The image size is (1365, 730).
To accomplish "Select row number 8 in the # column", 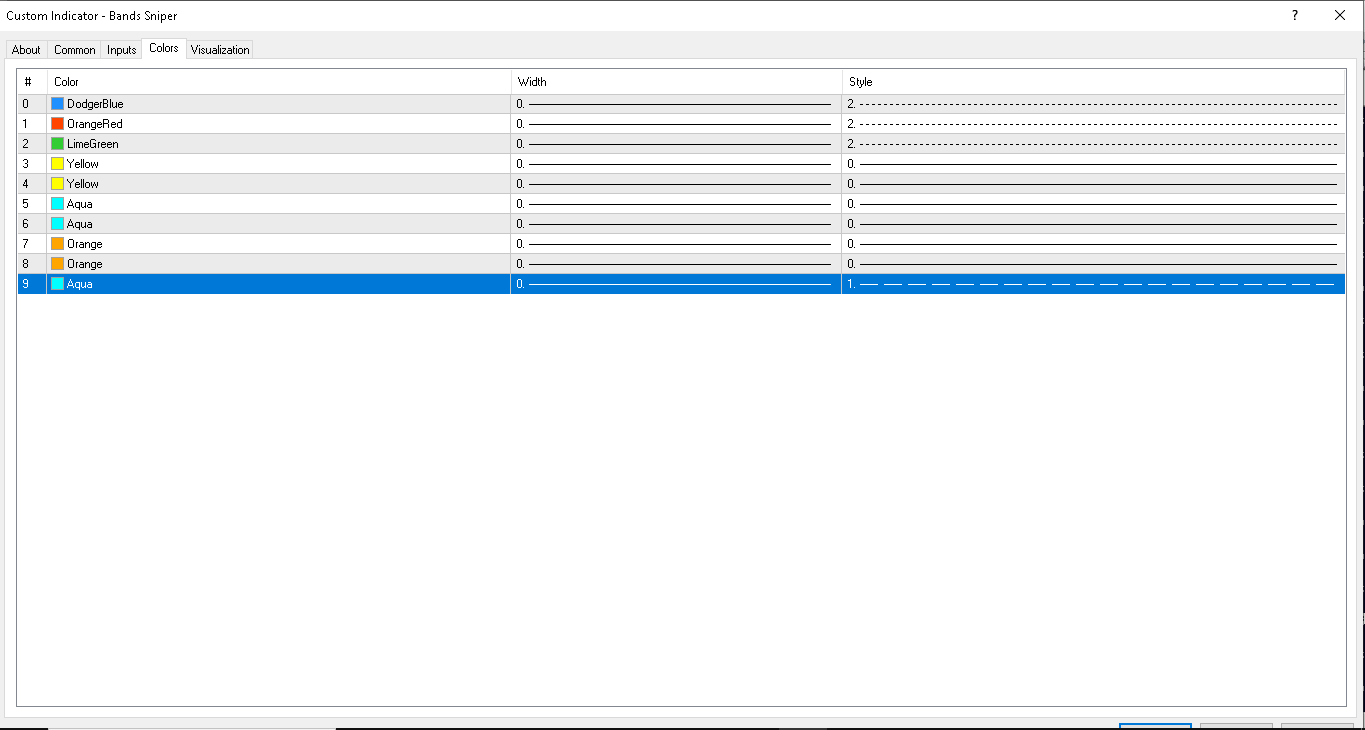I will [x=32, y=264].
